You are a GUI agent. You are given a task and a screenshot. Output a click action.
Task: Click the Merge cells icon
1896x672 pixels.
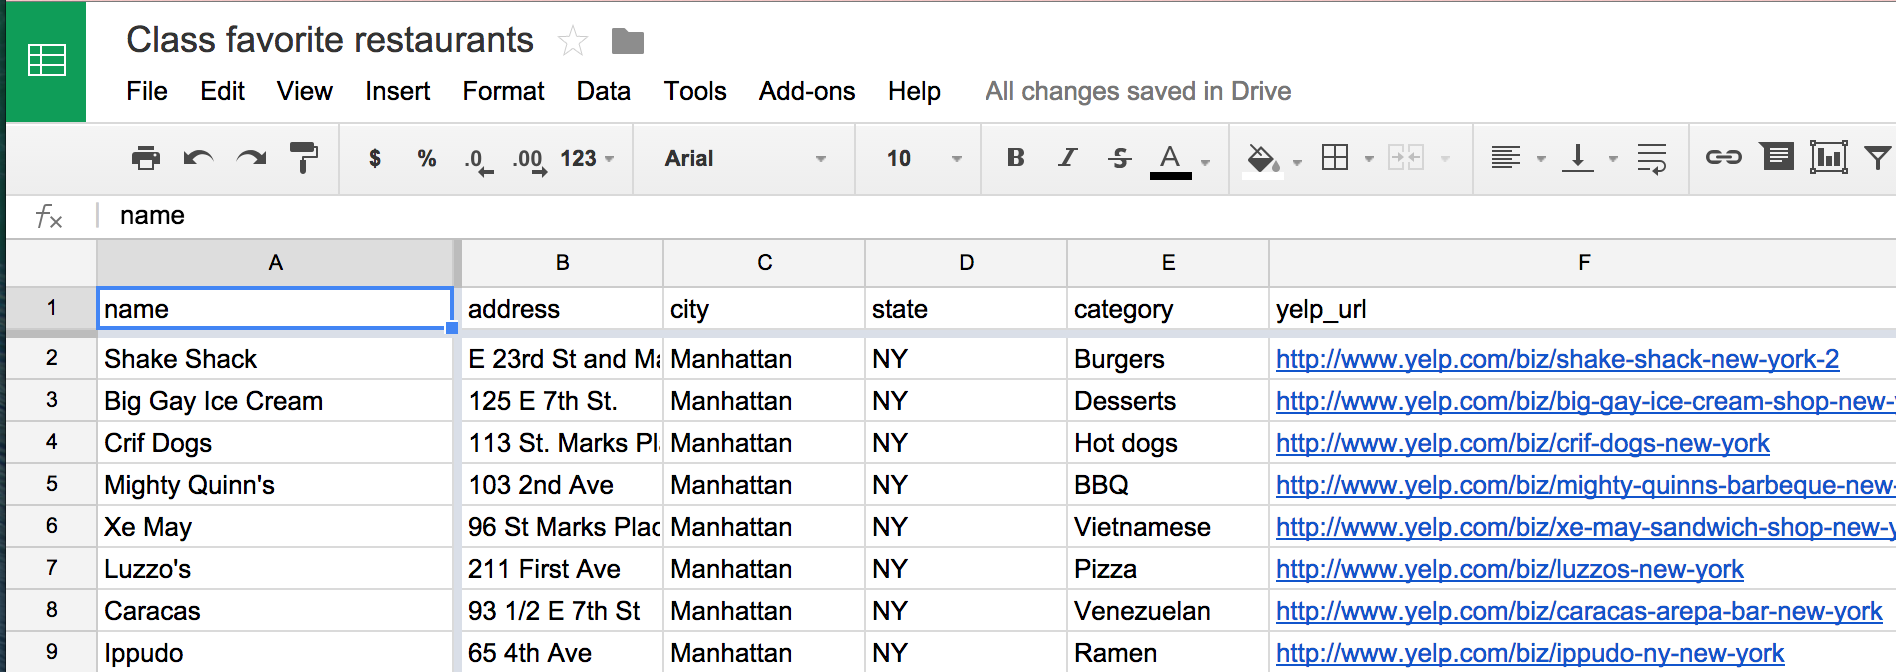[1405, 157]
